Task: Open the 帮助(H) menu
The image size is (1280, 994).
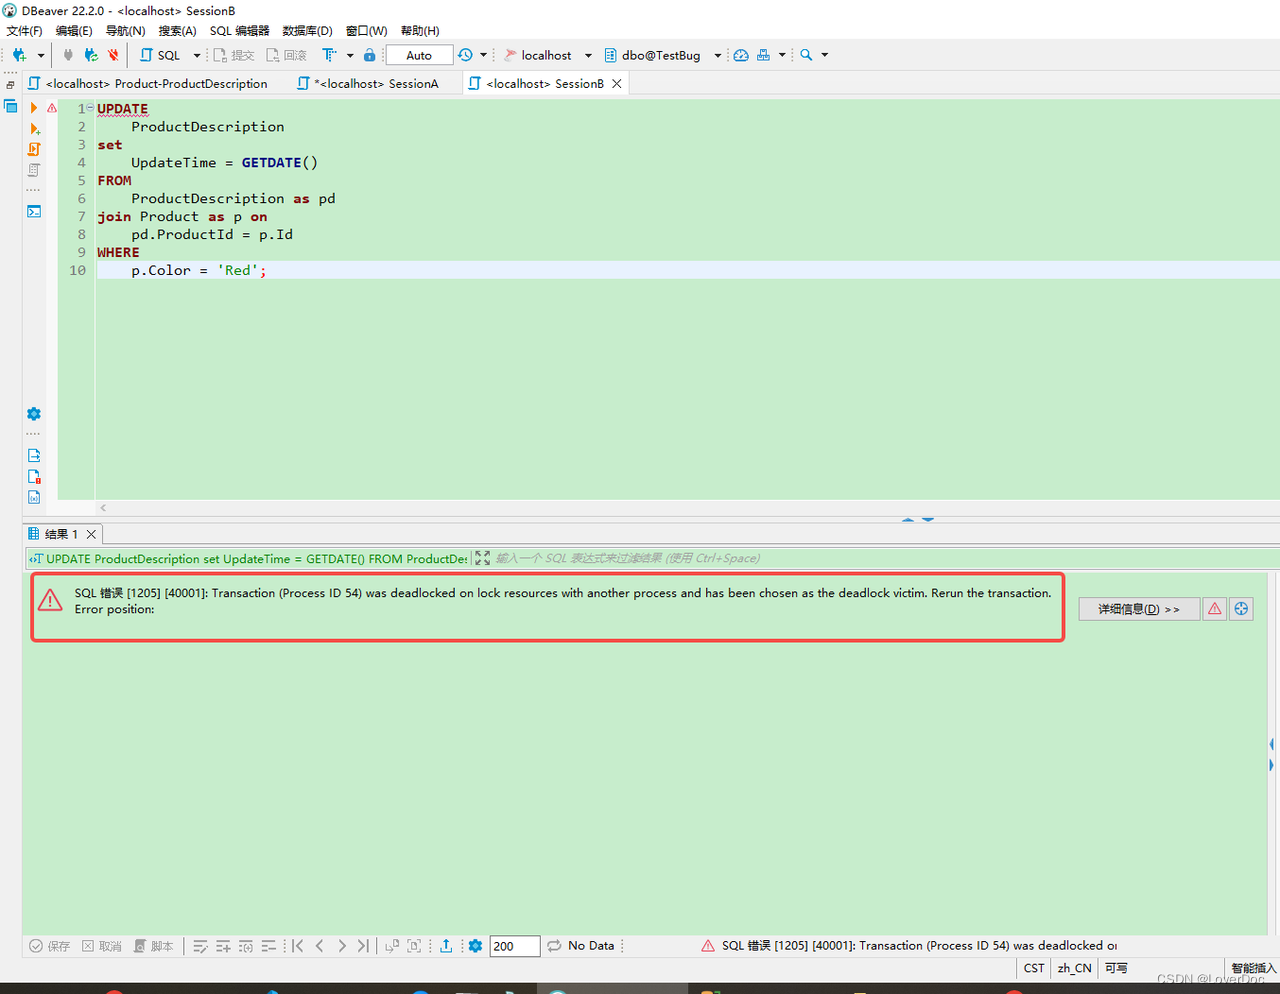Action: coord(420,31)
